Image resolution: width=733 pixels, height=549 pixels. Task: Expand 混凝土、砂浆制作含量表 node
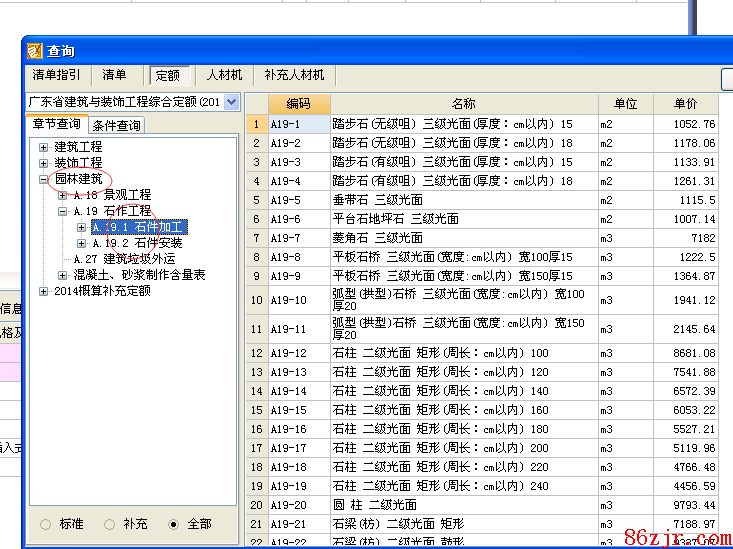click(62, 275)
